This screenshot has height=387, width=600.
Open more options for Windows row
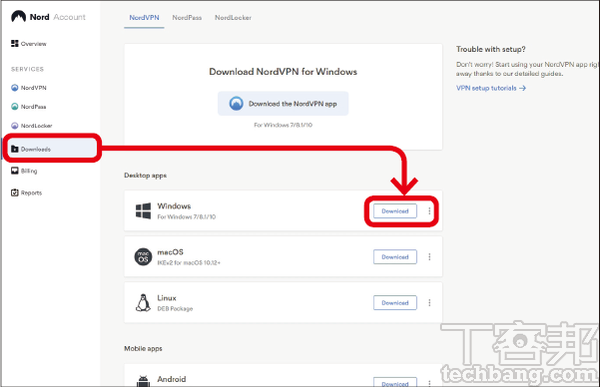[x=429, y=211]
